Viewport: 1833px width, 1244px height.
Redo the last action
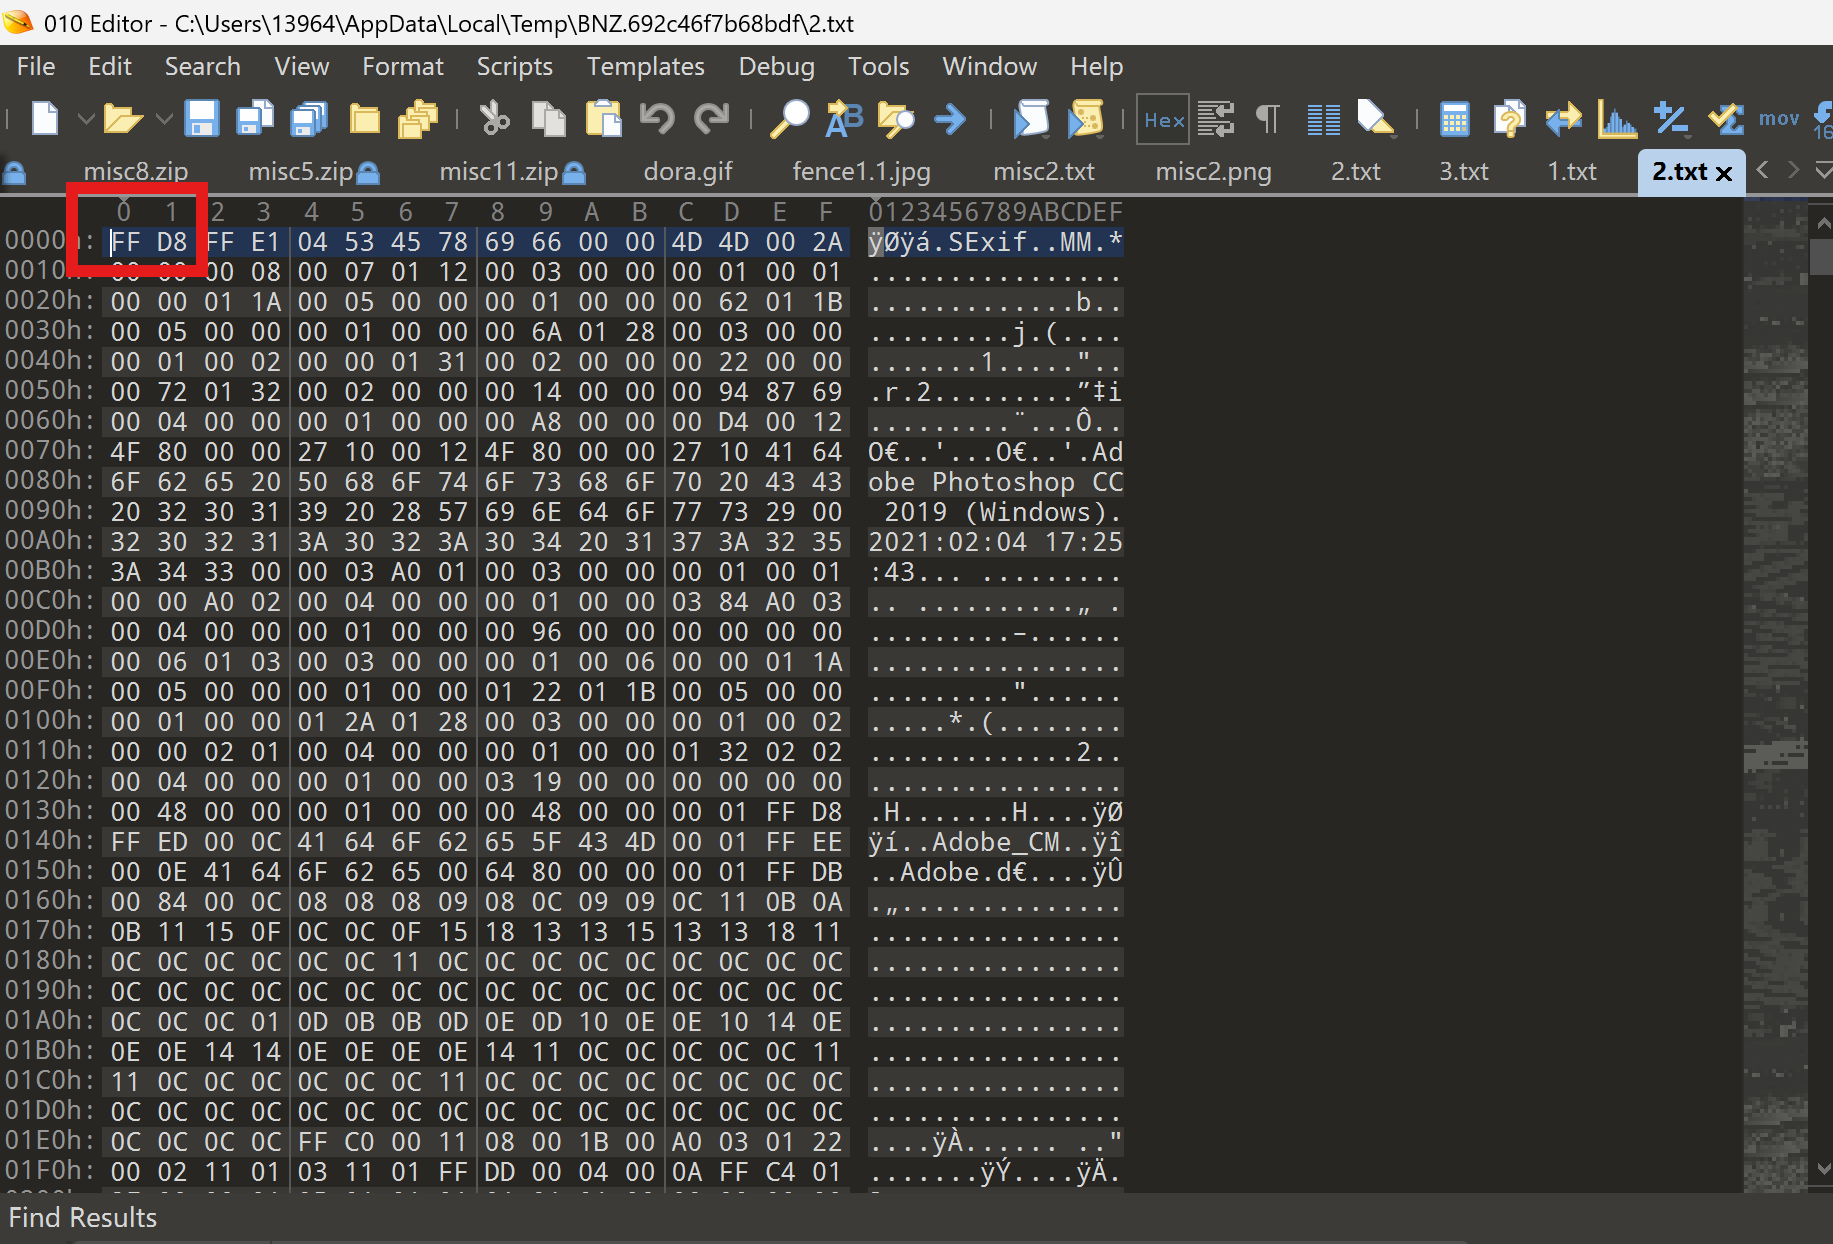point(711,119)
